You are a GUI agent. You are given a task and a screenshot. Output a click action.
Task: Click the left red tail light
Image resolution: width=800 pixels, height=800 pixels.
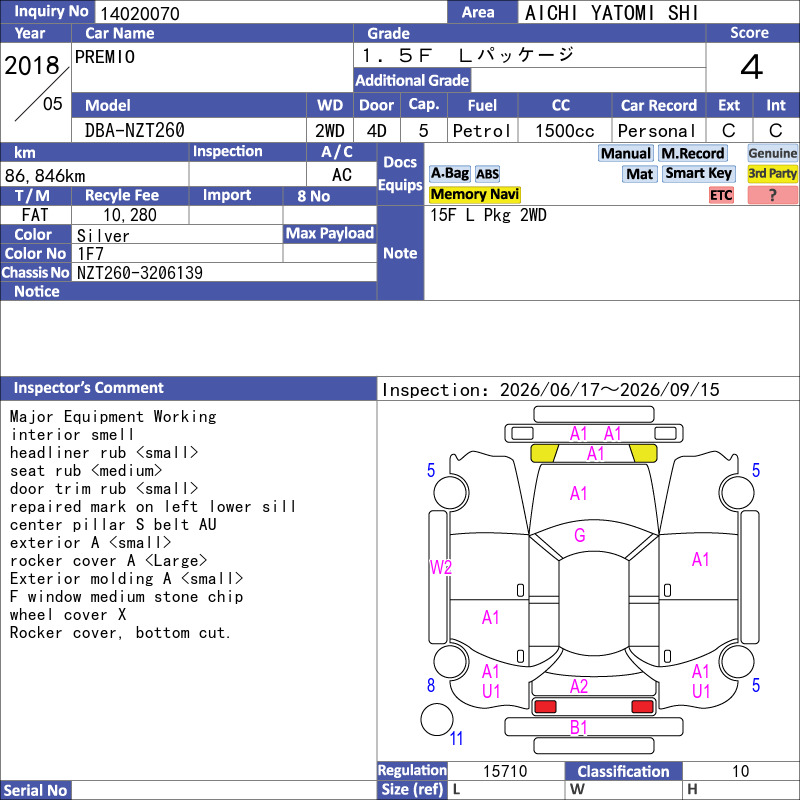click(545, 707)
